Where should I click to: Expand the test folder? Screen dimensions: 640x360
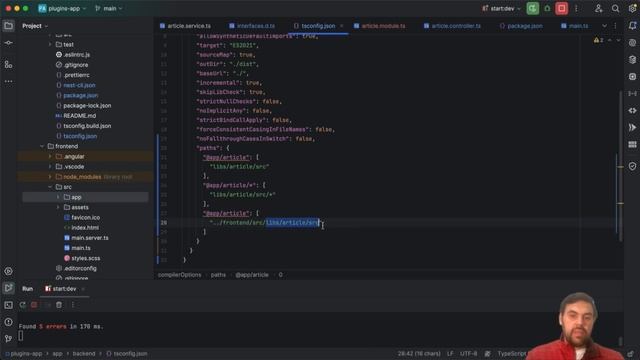point(50,44)
